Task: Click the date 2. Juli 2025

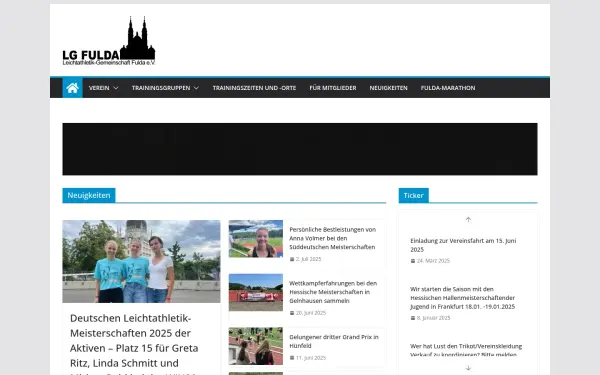Action: point(308,259)
